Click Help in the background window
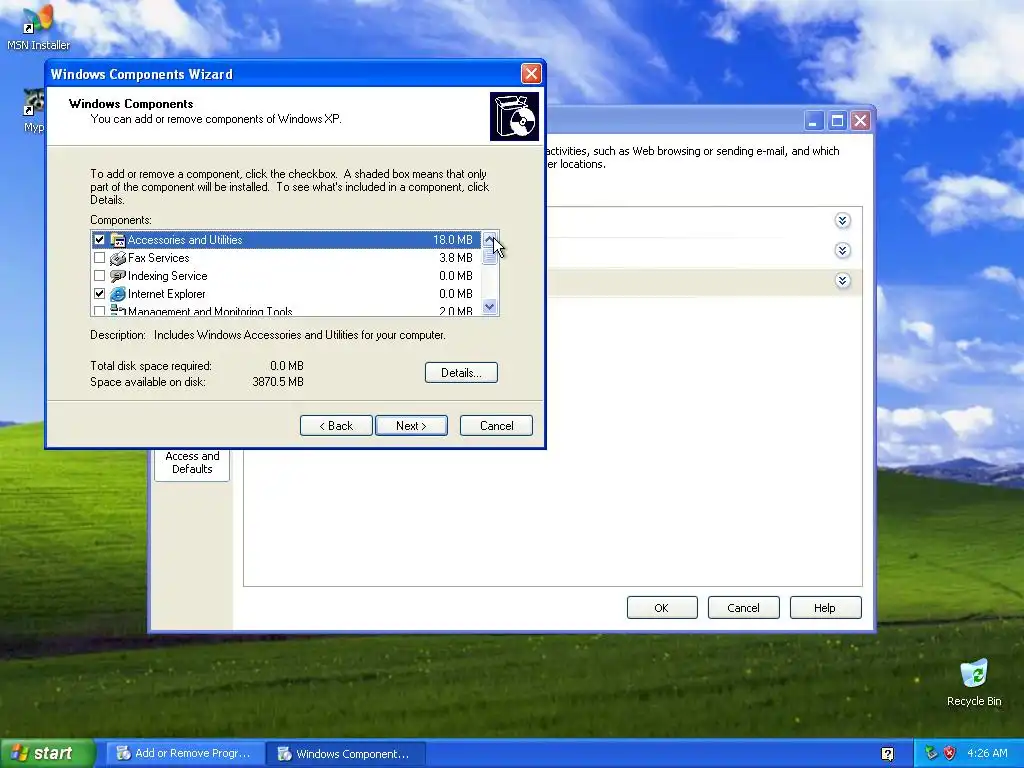Viewport: 1024px width, 768px height. tap(825, 608)
